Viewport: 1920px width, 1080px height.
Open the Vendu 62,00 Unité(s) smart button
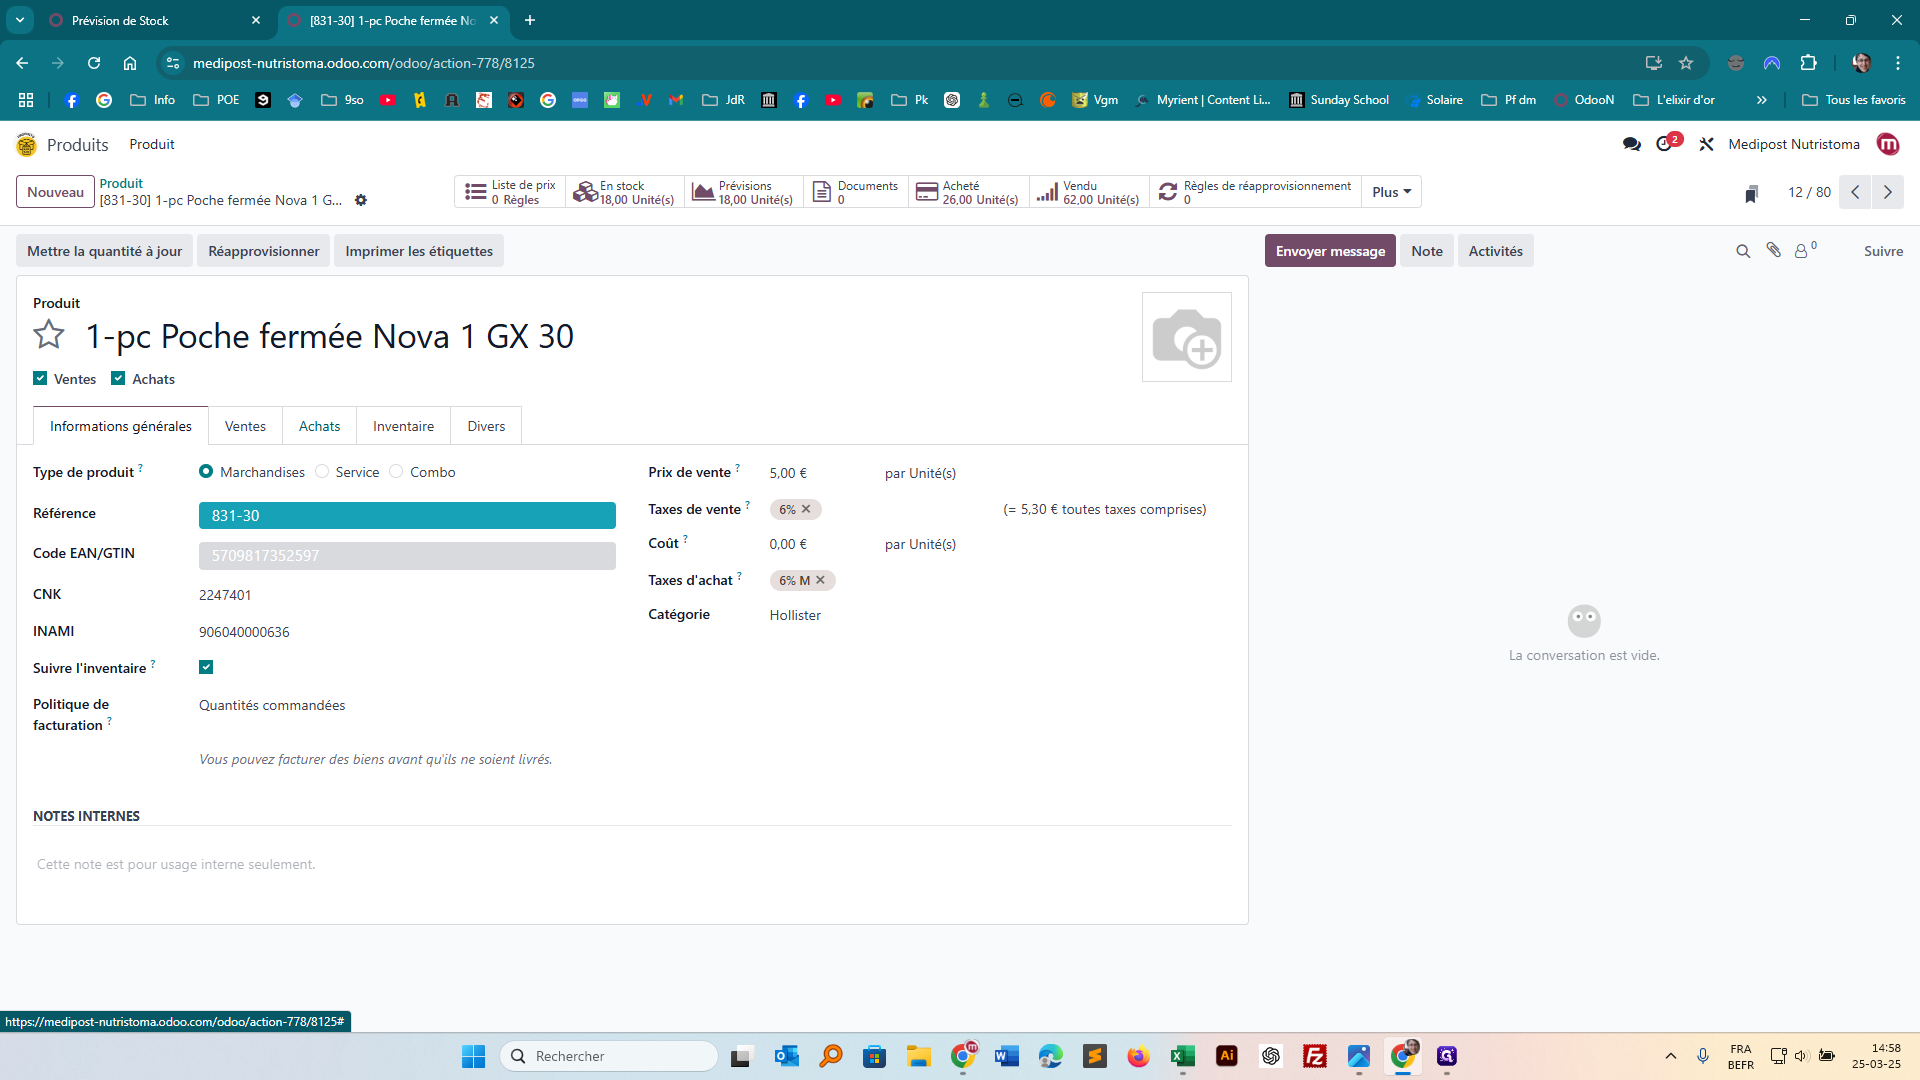[x=1088, y=192]
